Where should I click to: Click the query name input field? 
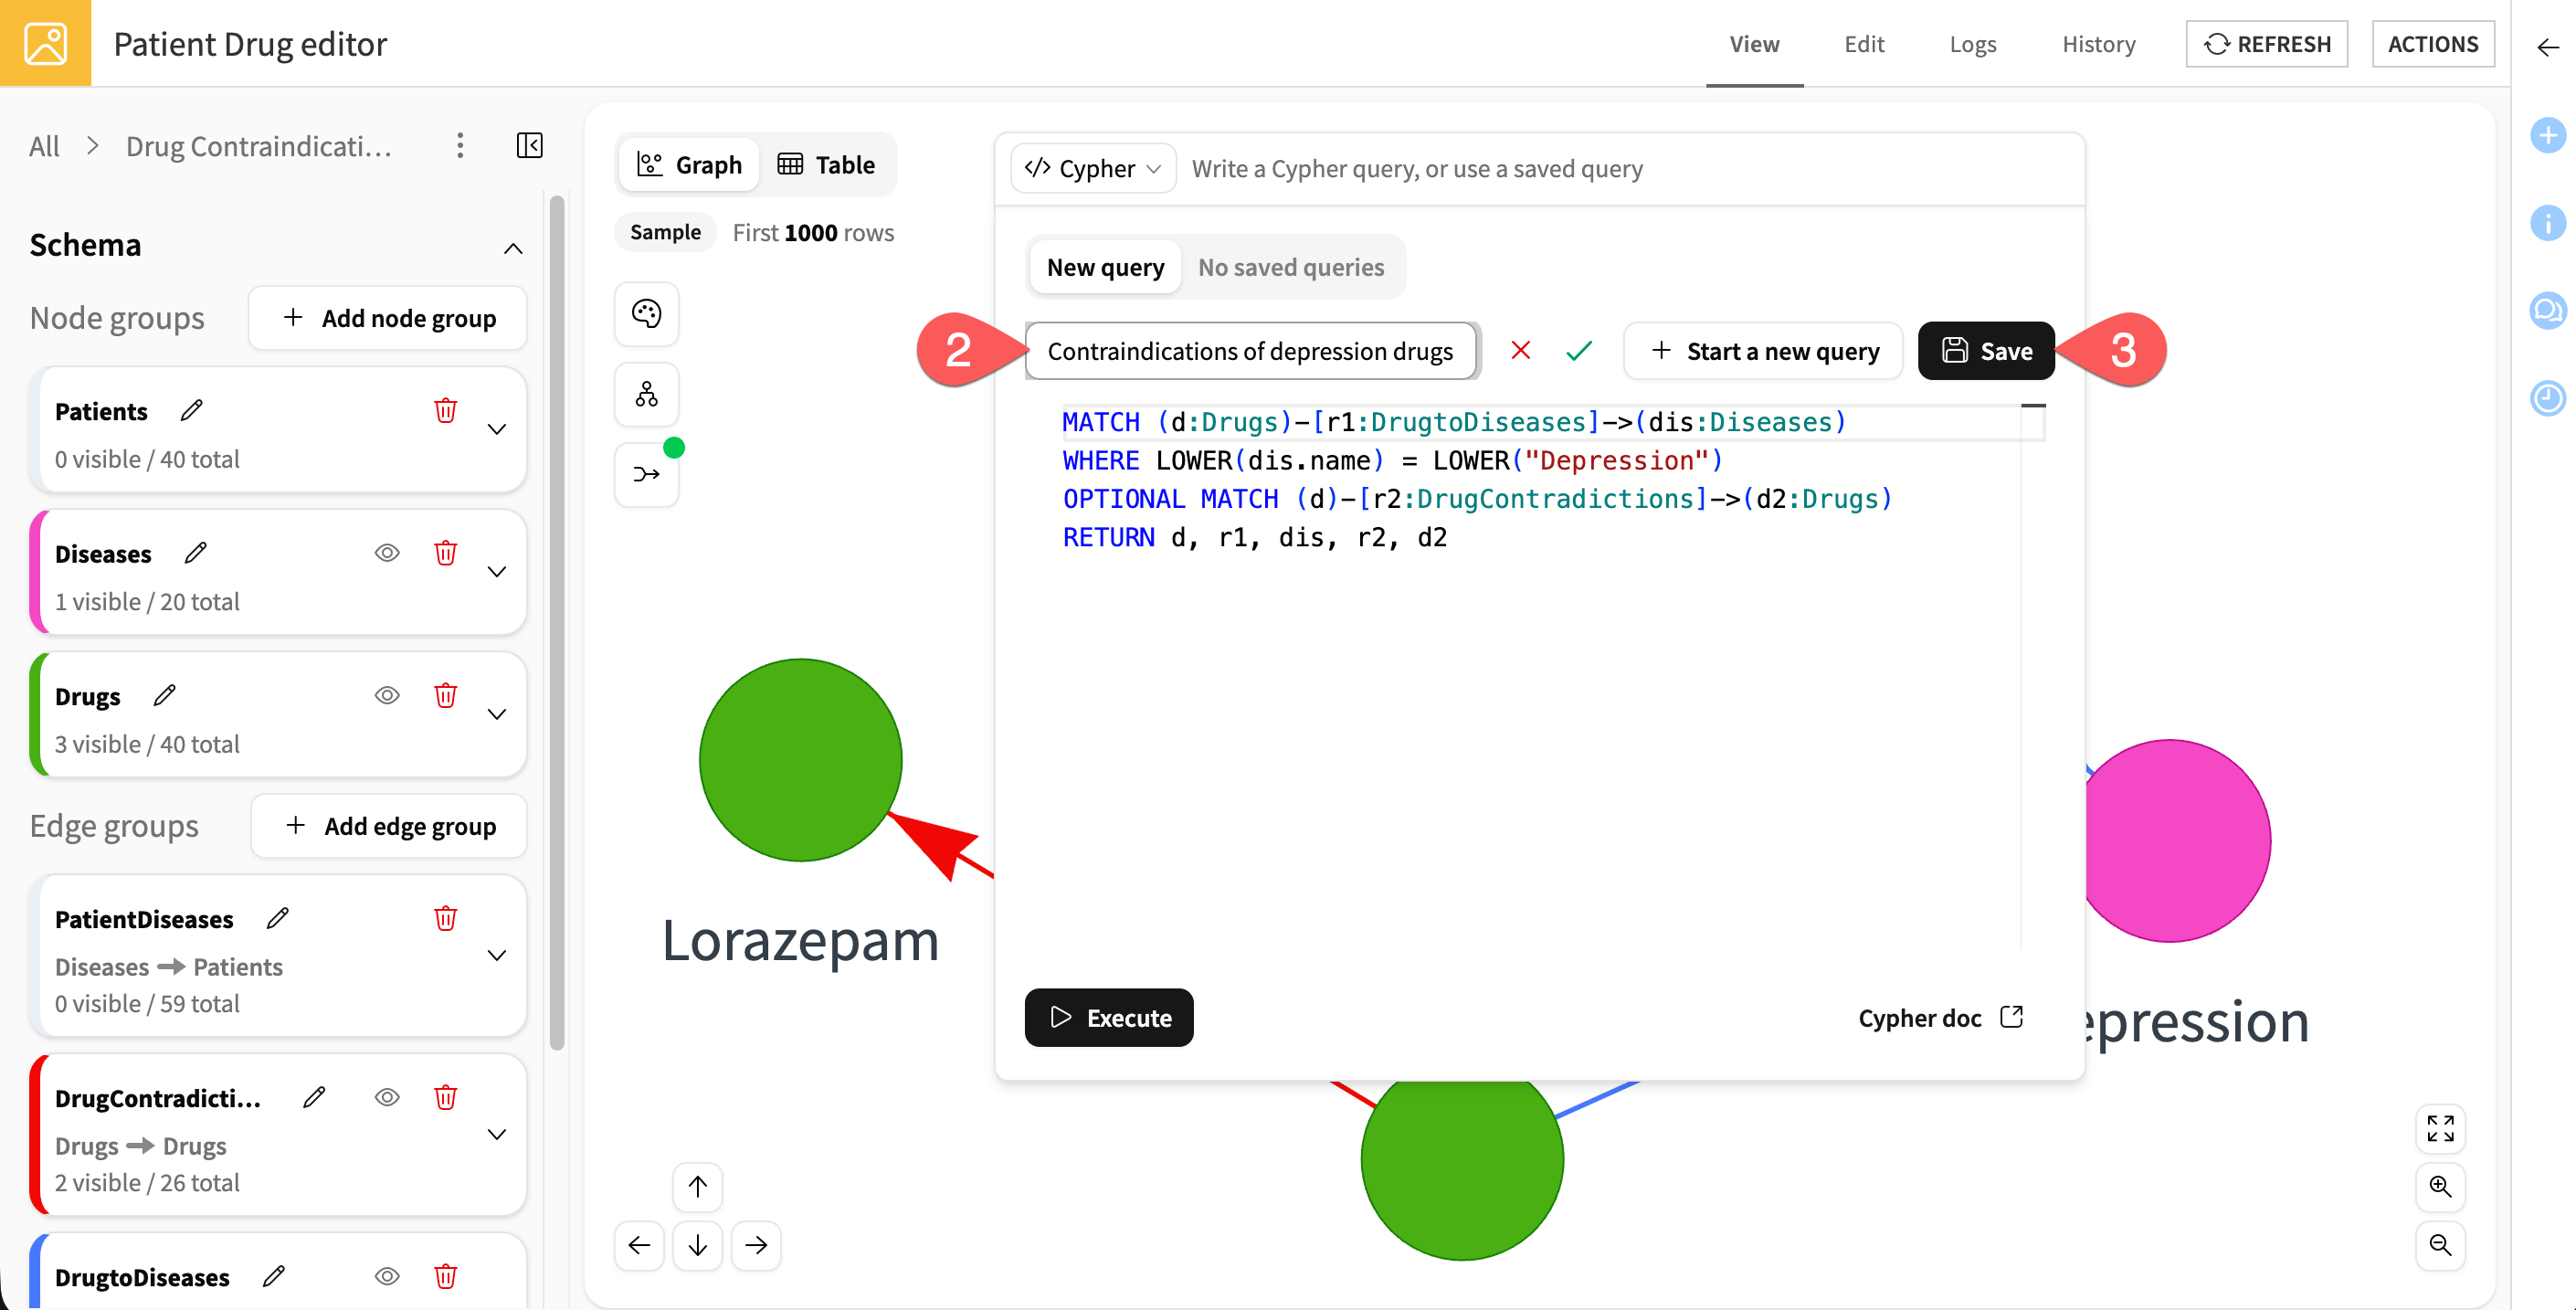(x=1251, y=351)
